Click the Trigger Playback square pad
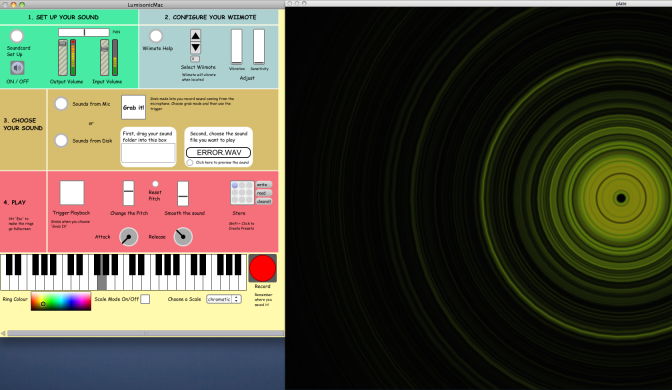 pyautogui.click(x=72, y=193)
